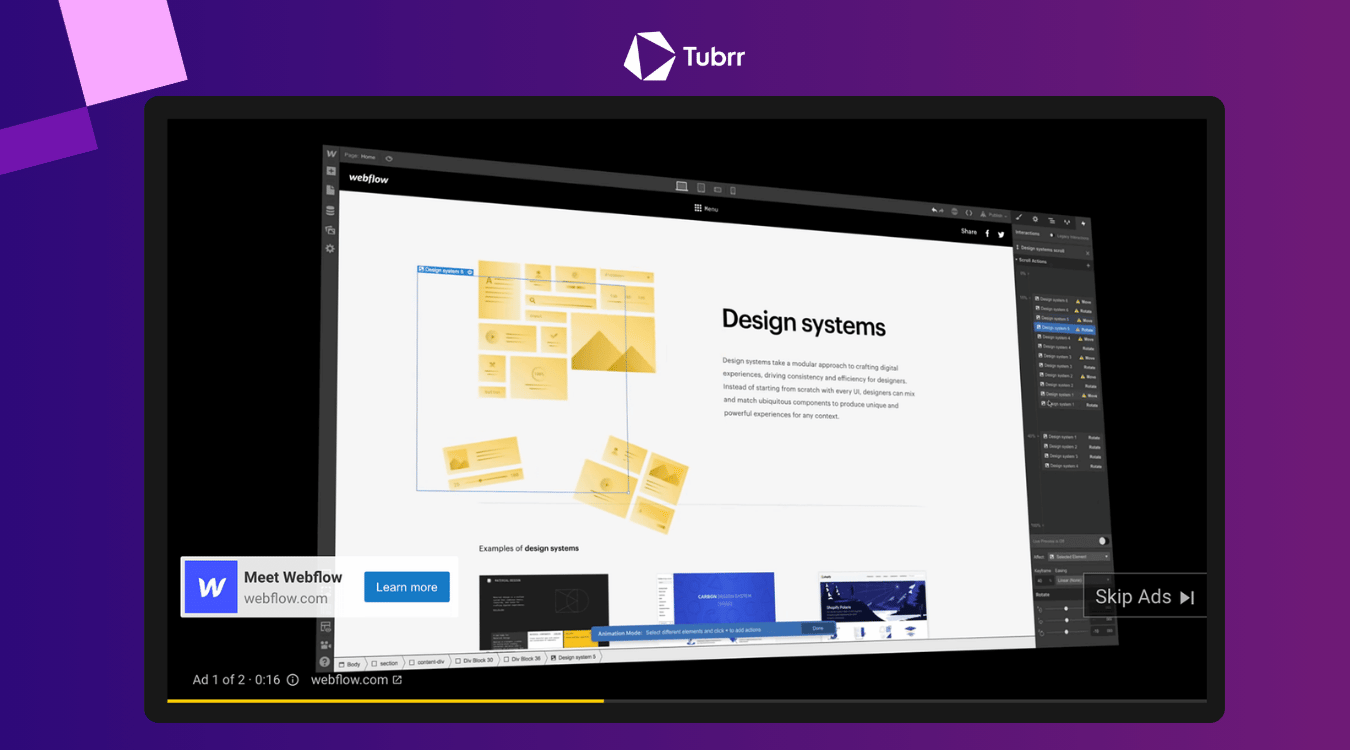
Task: Open the Pages panel icon
Action: (331, 190)
